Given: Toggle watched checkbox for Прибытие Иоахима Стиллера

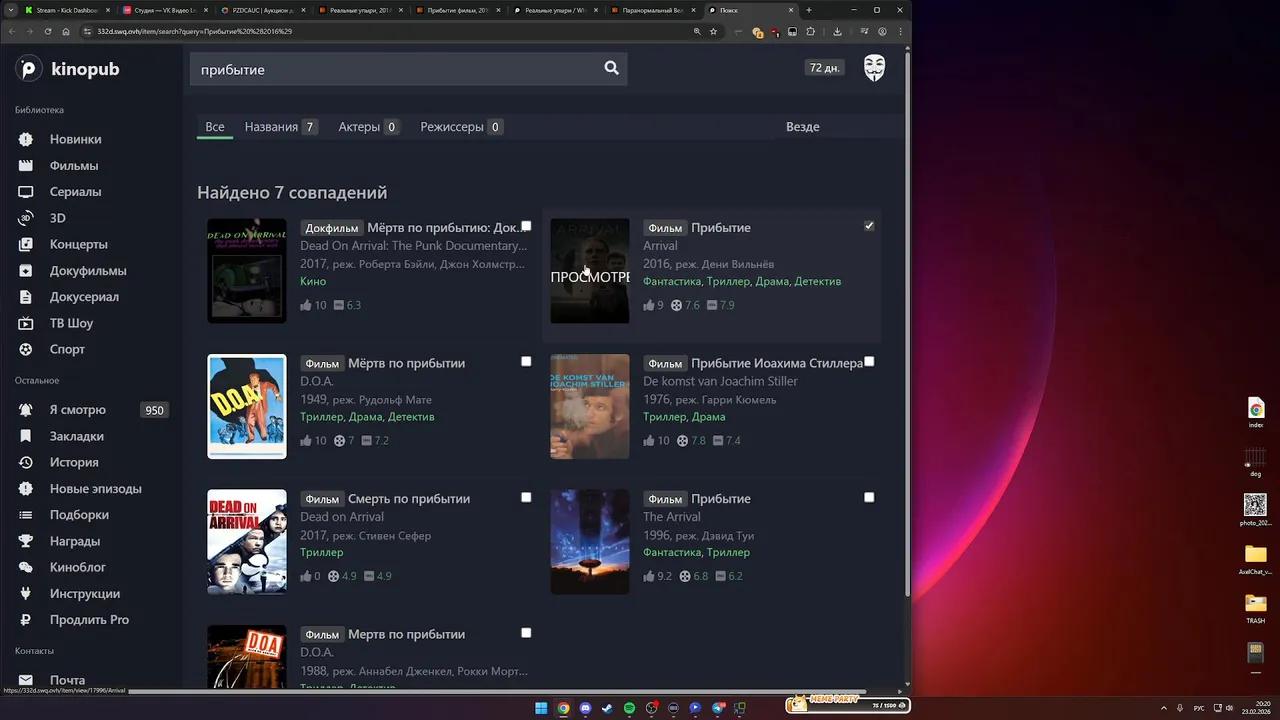Looking at the screenshot, I should (x=869, y=361).
